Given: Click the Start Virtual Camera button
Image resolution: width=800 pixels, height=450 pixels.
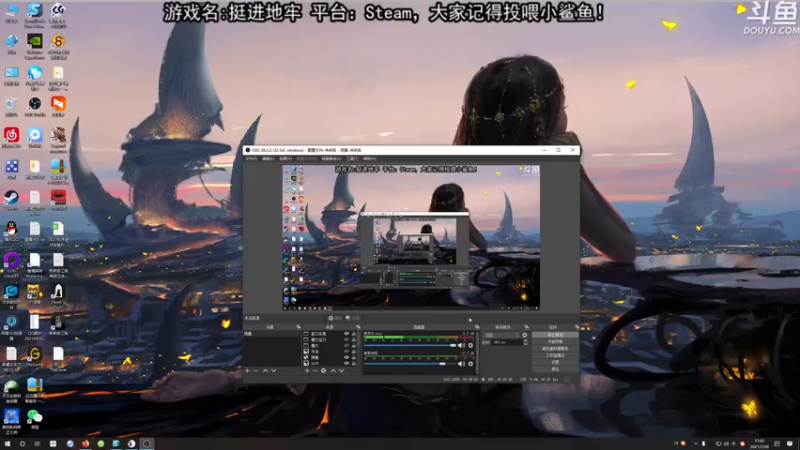Looking at the screenshot, I should click(x=555, y=348).
